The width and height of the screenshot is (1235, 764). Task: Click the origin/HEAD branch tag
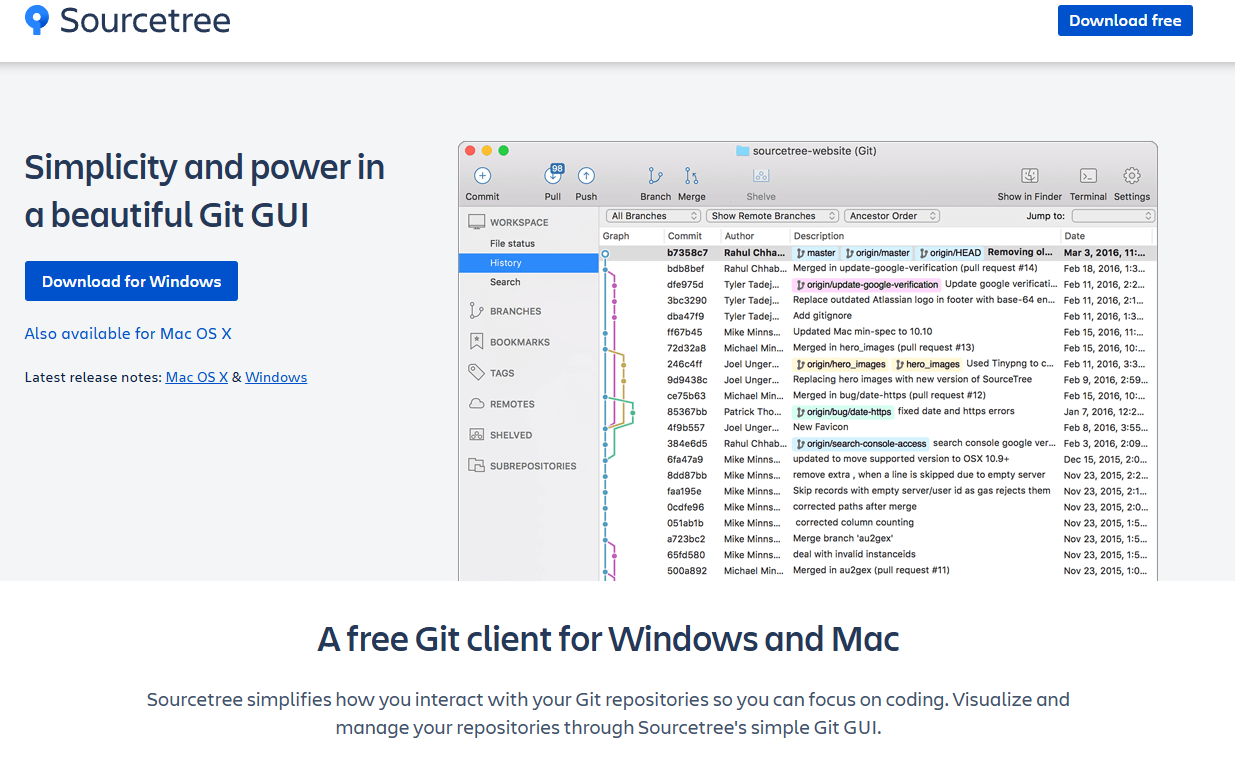tap(950, 253)
